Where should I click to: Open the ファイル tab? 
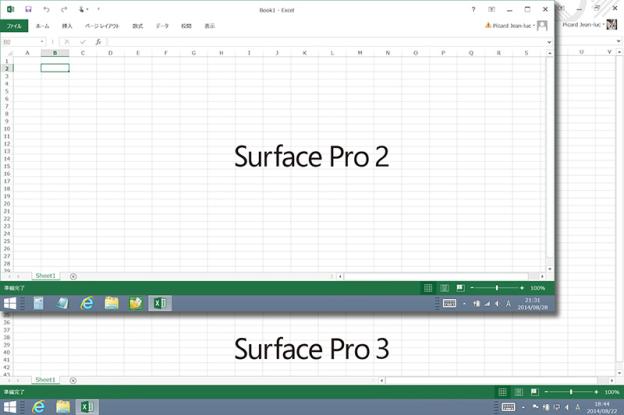[14, 26]
